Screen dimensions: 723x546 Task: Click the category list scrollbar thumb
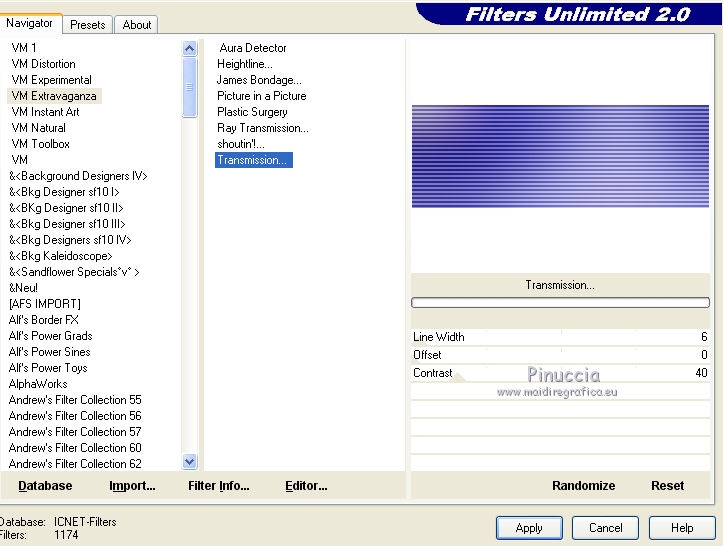(190, 87)
